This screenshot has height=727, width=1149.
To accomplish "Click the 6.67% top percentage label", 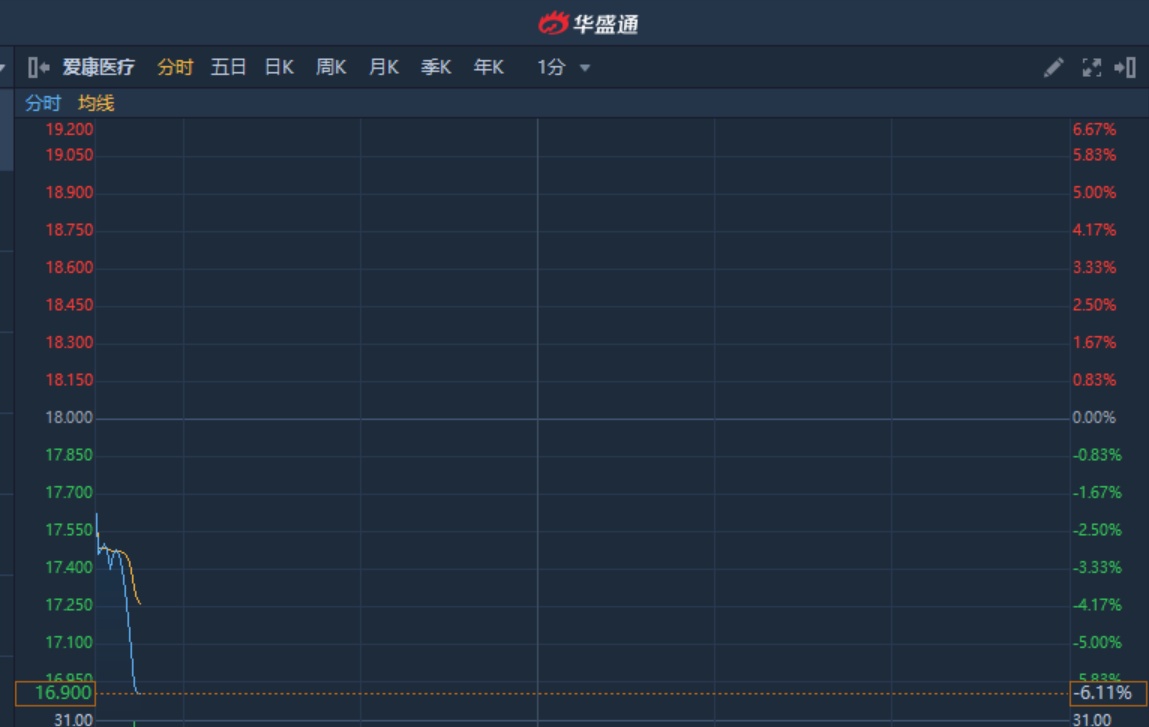I will coord(1095,130).
